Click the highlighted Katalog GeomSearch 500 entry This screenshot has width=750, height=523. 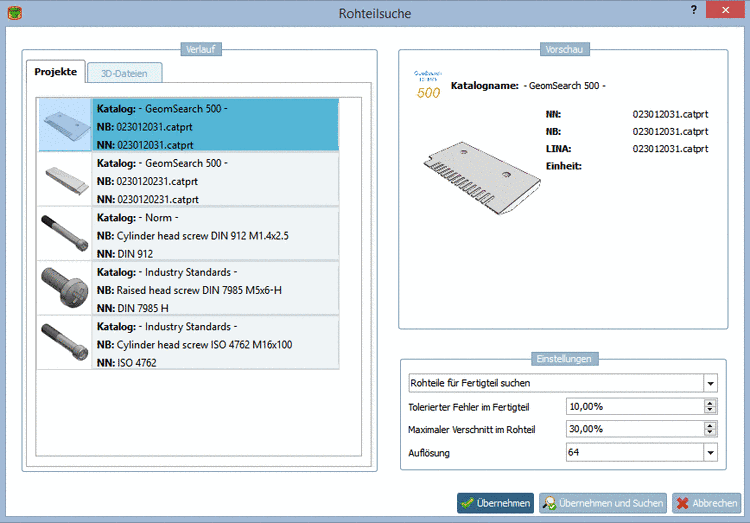click(x=216, y=125)
